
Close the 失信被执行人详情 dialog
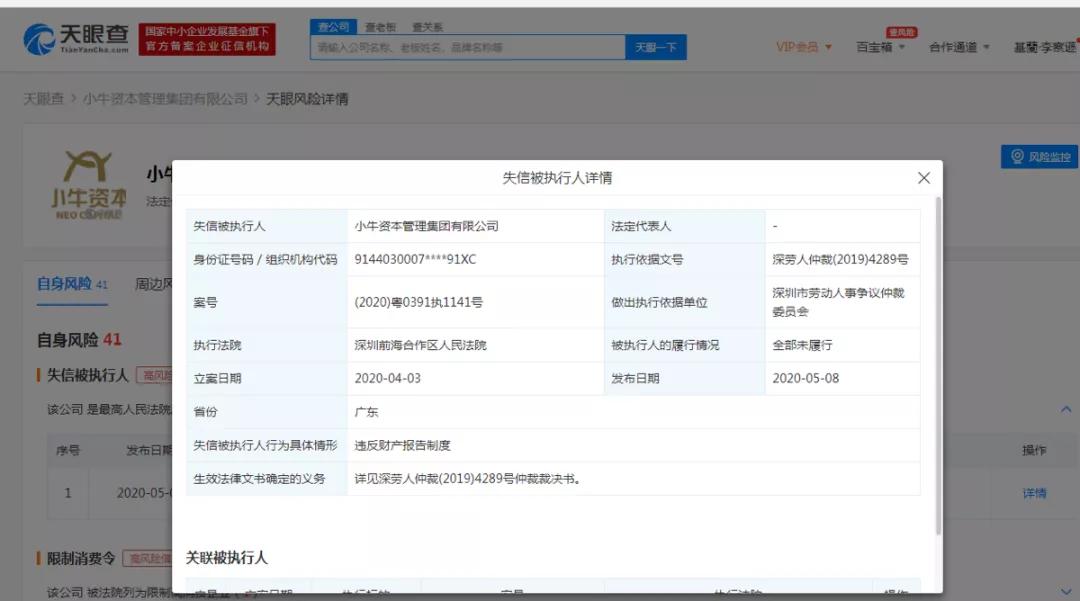924,178
